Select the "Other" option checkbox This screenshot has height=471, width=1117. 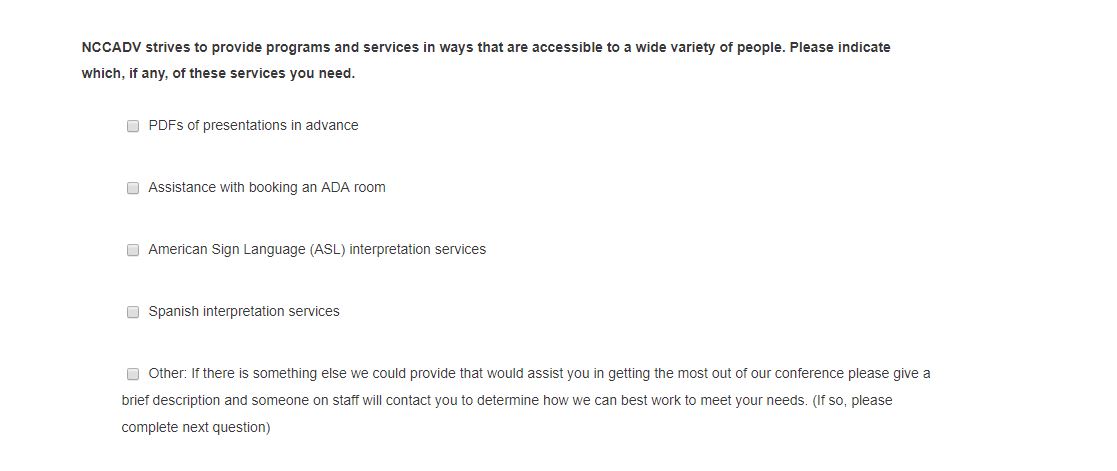coord(132,374)
